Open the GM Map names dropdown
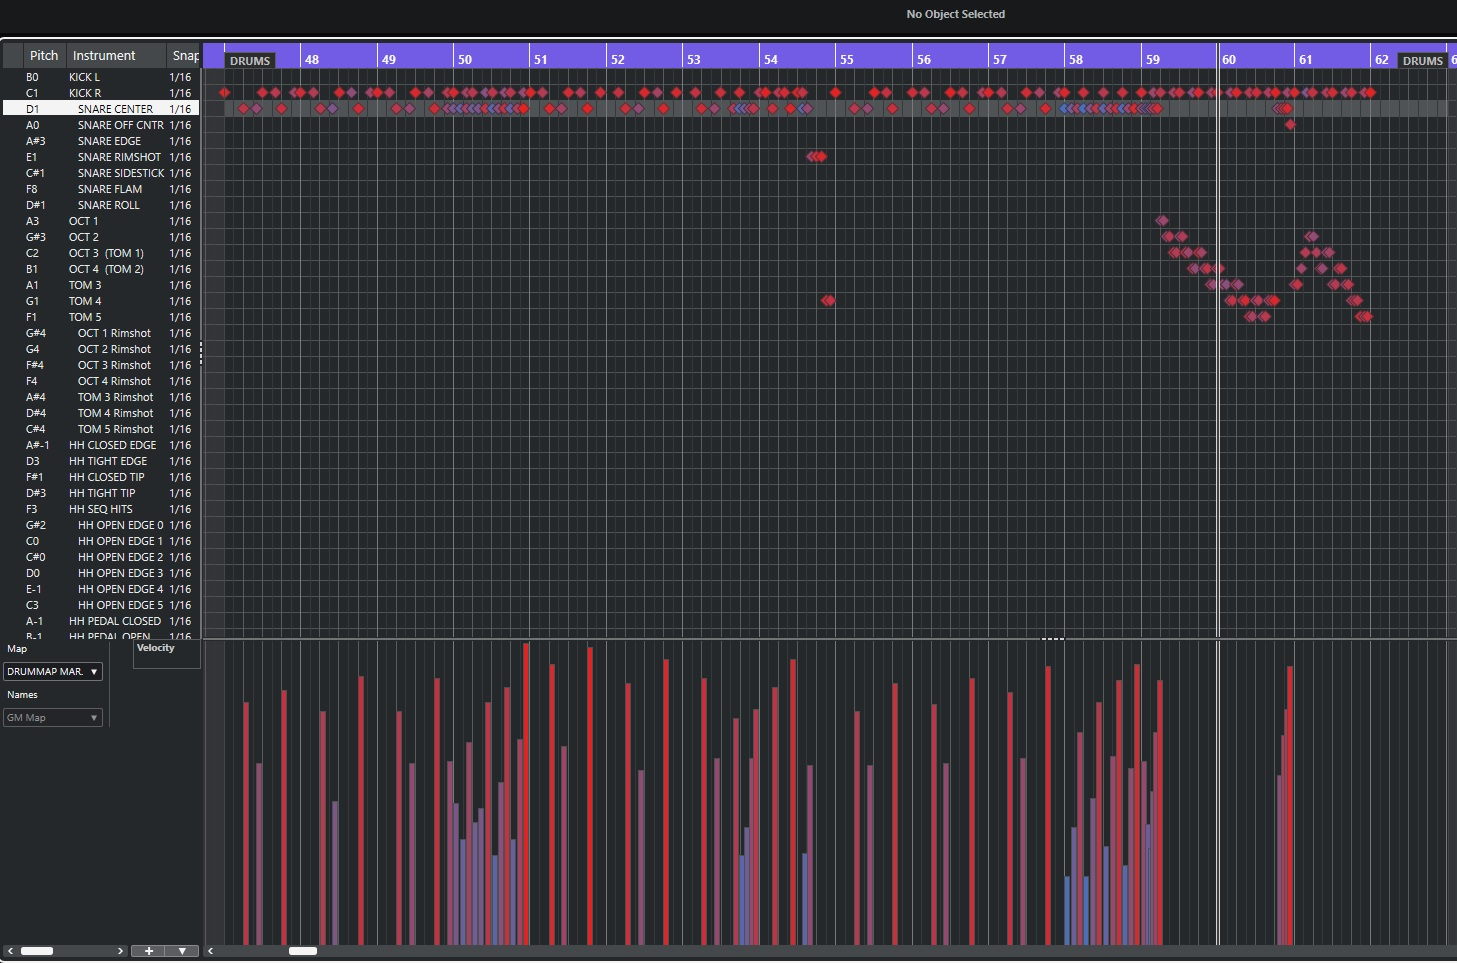 coord(53,718)
